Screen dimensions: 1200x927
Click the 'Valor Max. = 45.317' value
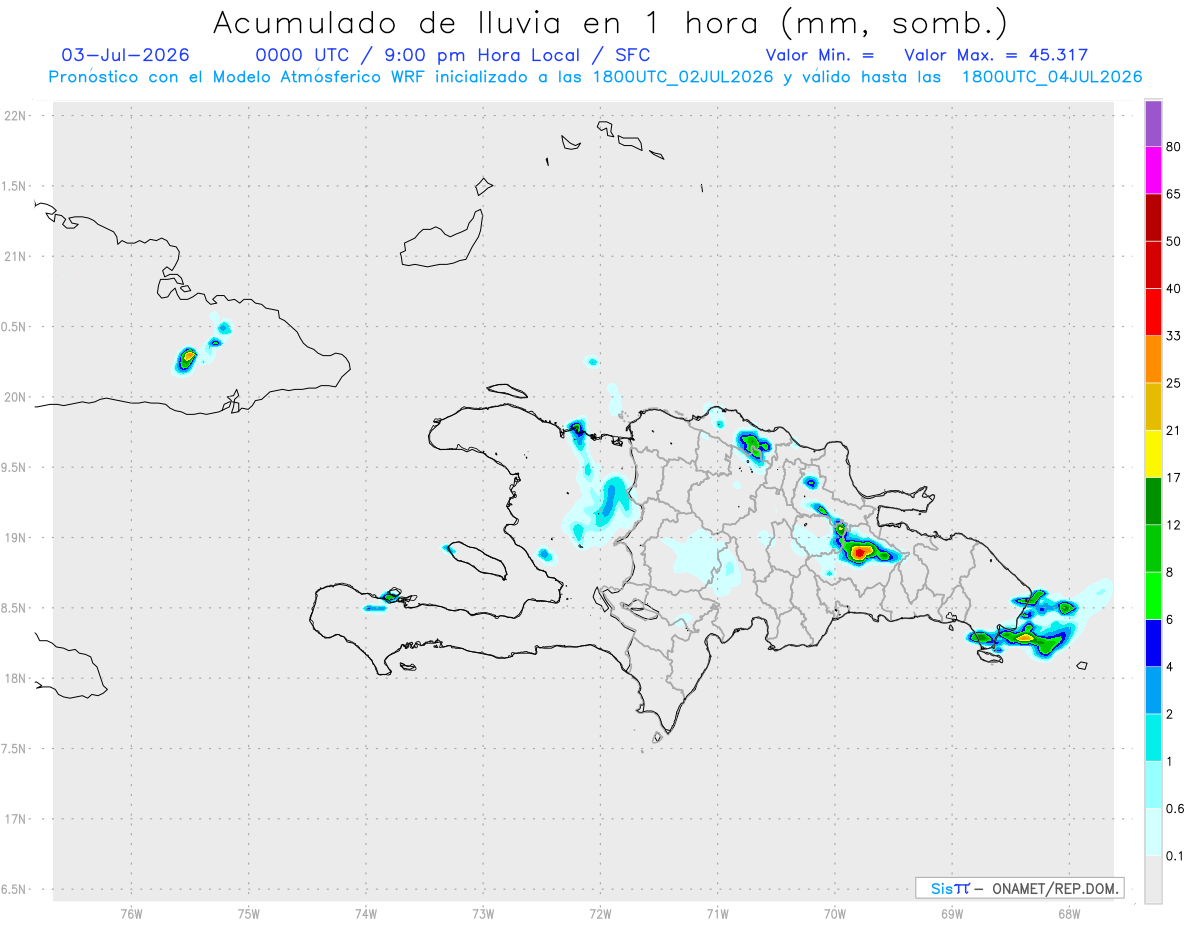tap(996, 55)
